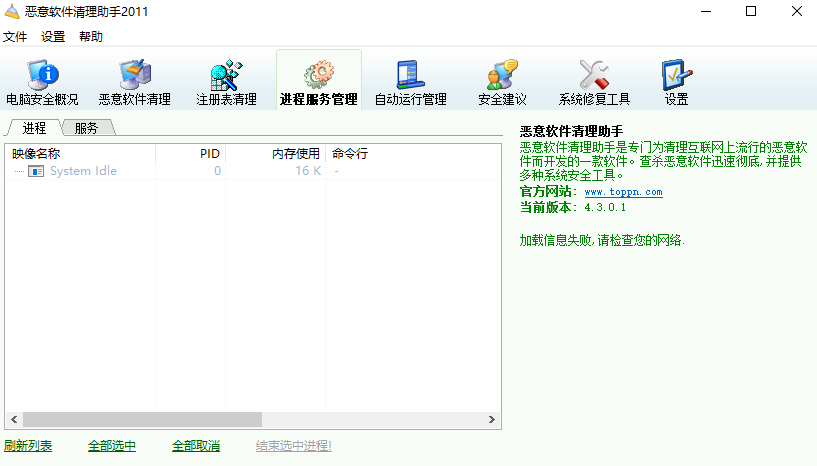Open the www.toppn.com website link
The image size is (817, 466).
[623, 192]
